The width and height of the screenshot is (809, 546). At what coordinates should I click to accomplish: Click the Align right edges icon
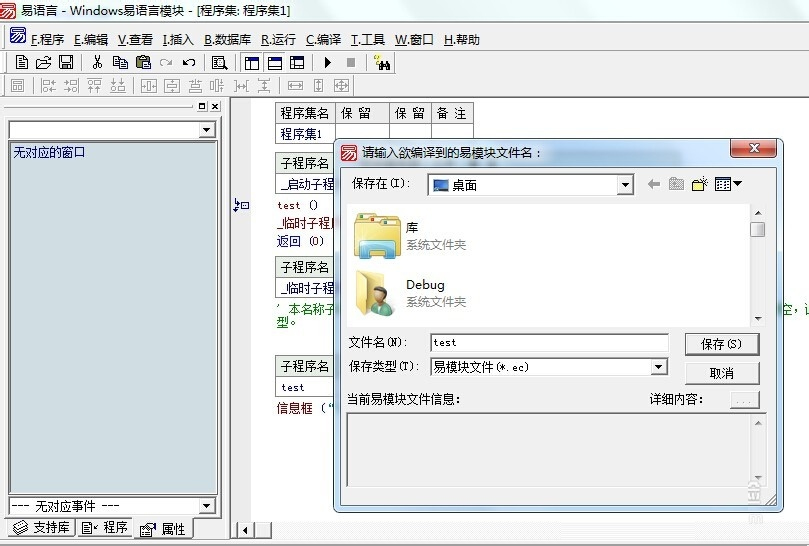point(71,86)
